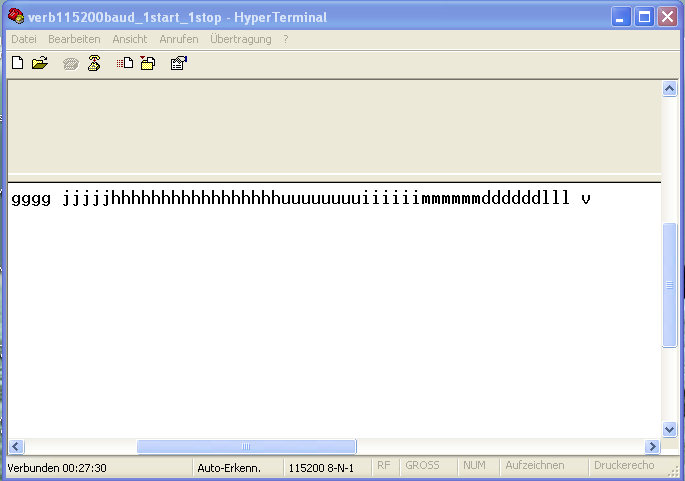Click the horizontal scrollbar thumb

[x=246, y=447]
